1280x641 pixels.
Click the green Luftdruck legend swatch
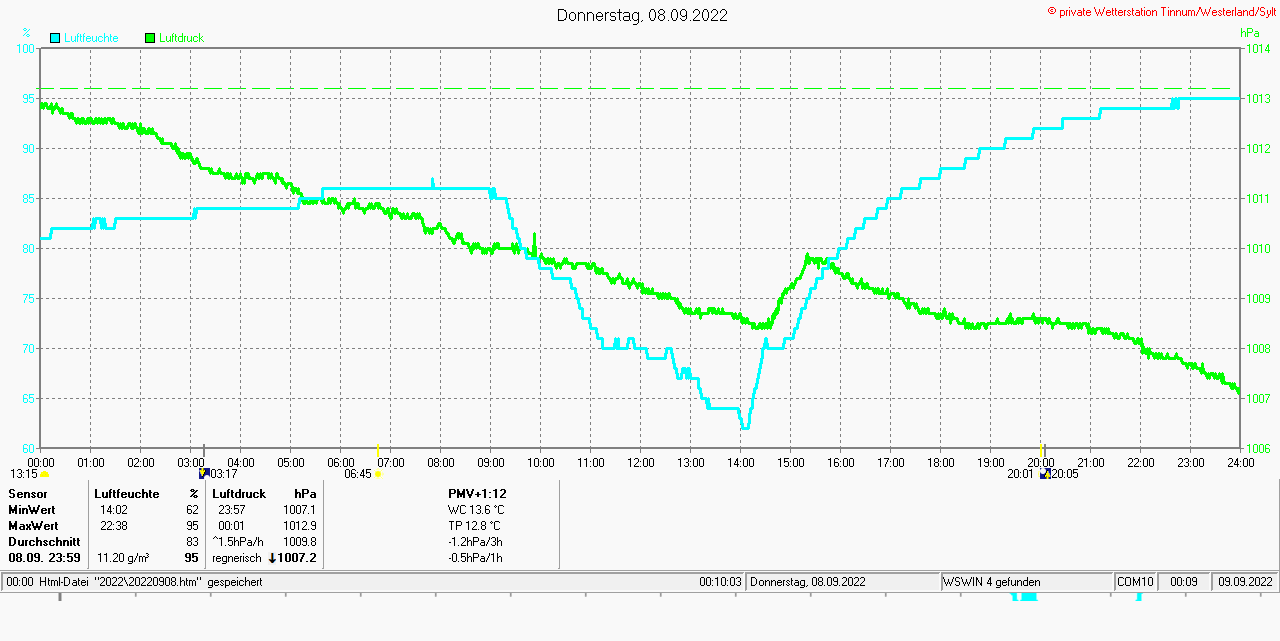[x=150, y=38]
